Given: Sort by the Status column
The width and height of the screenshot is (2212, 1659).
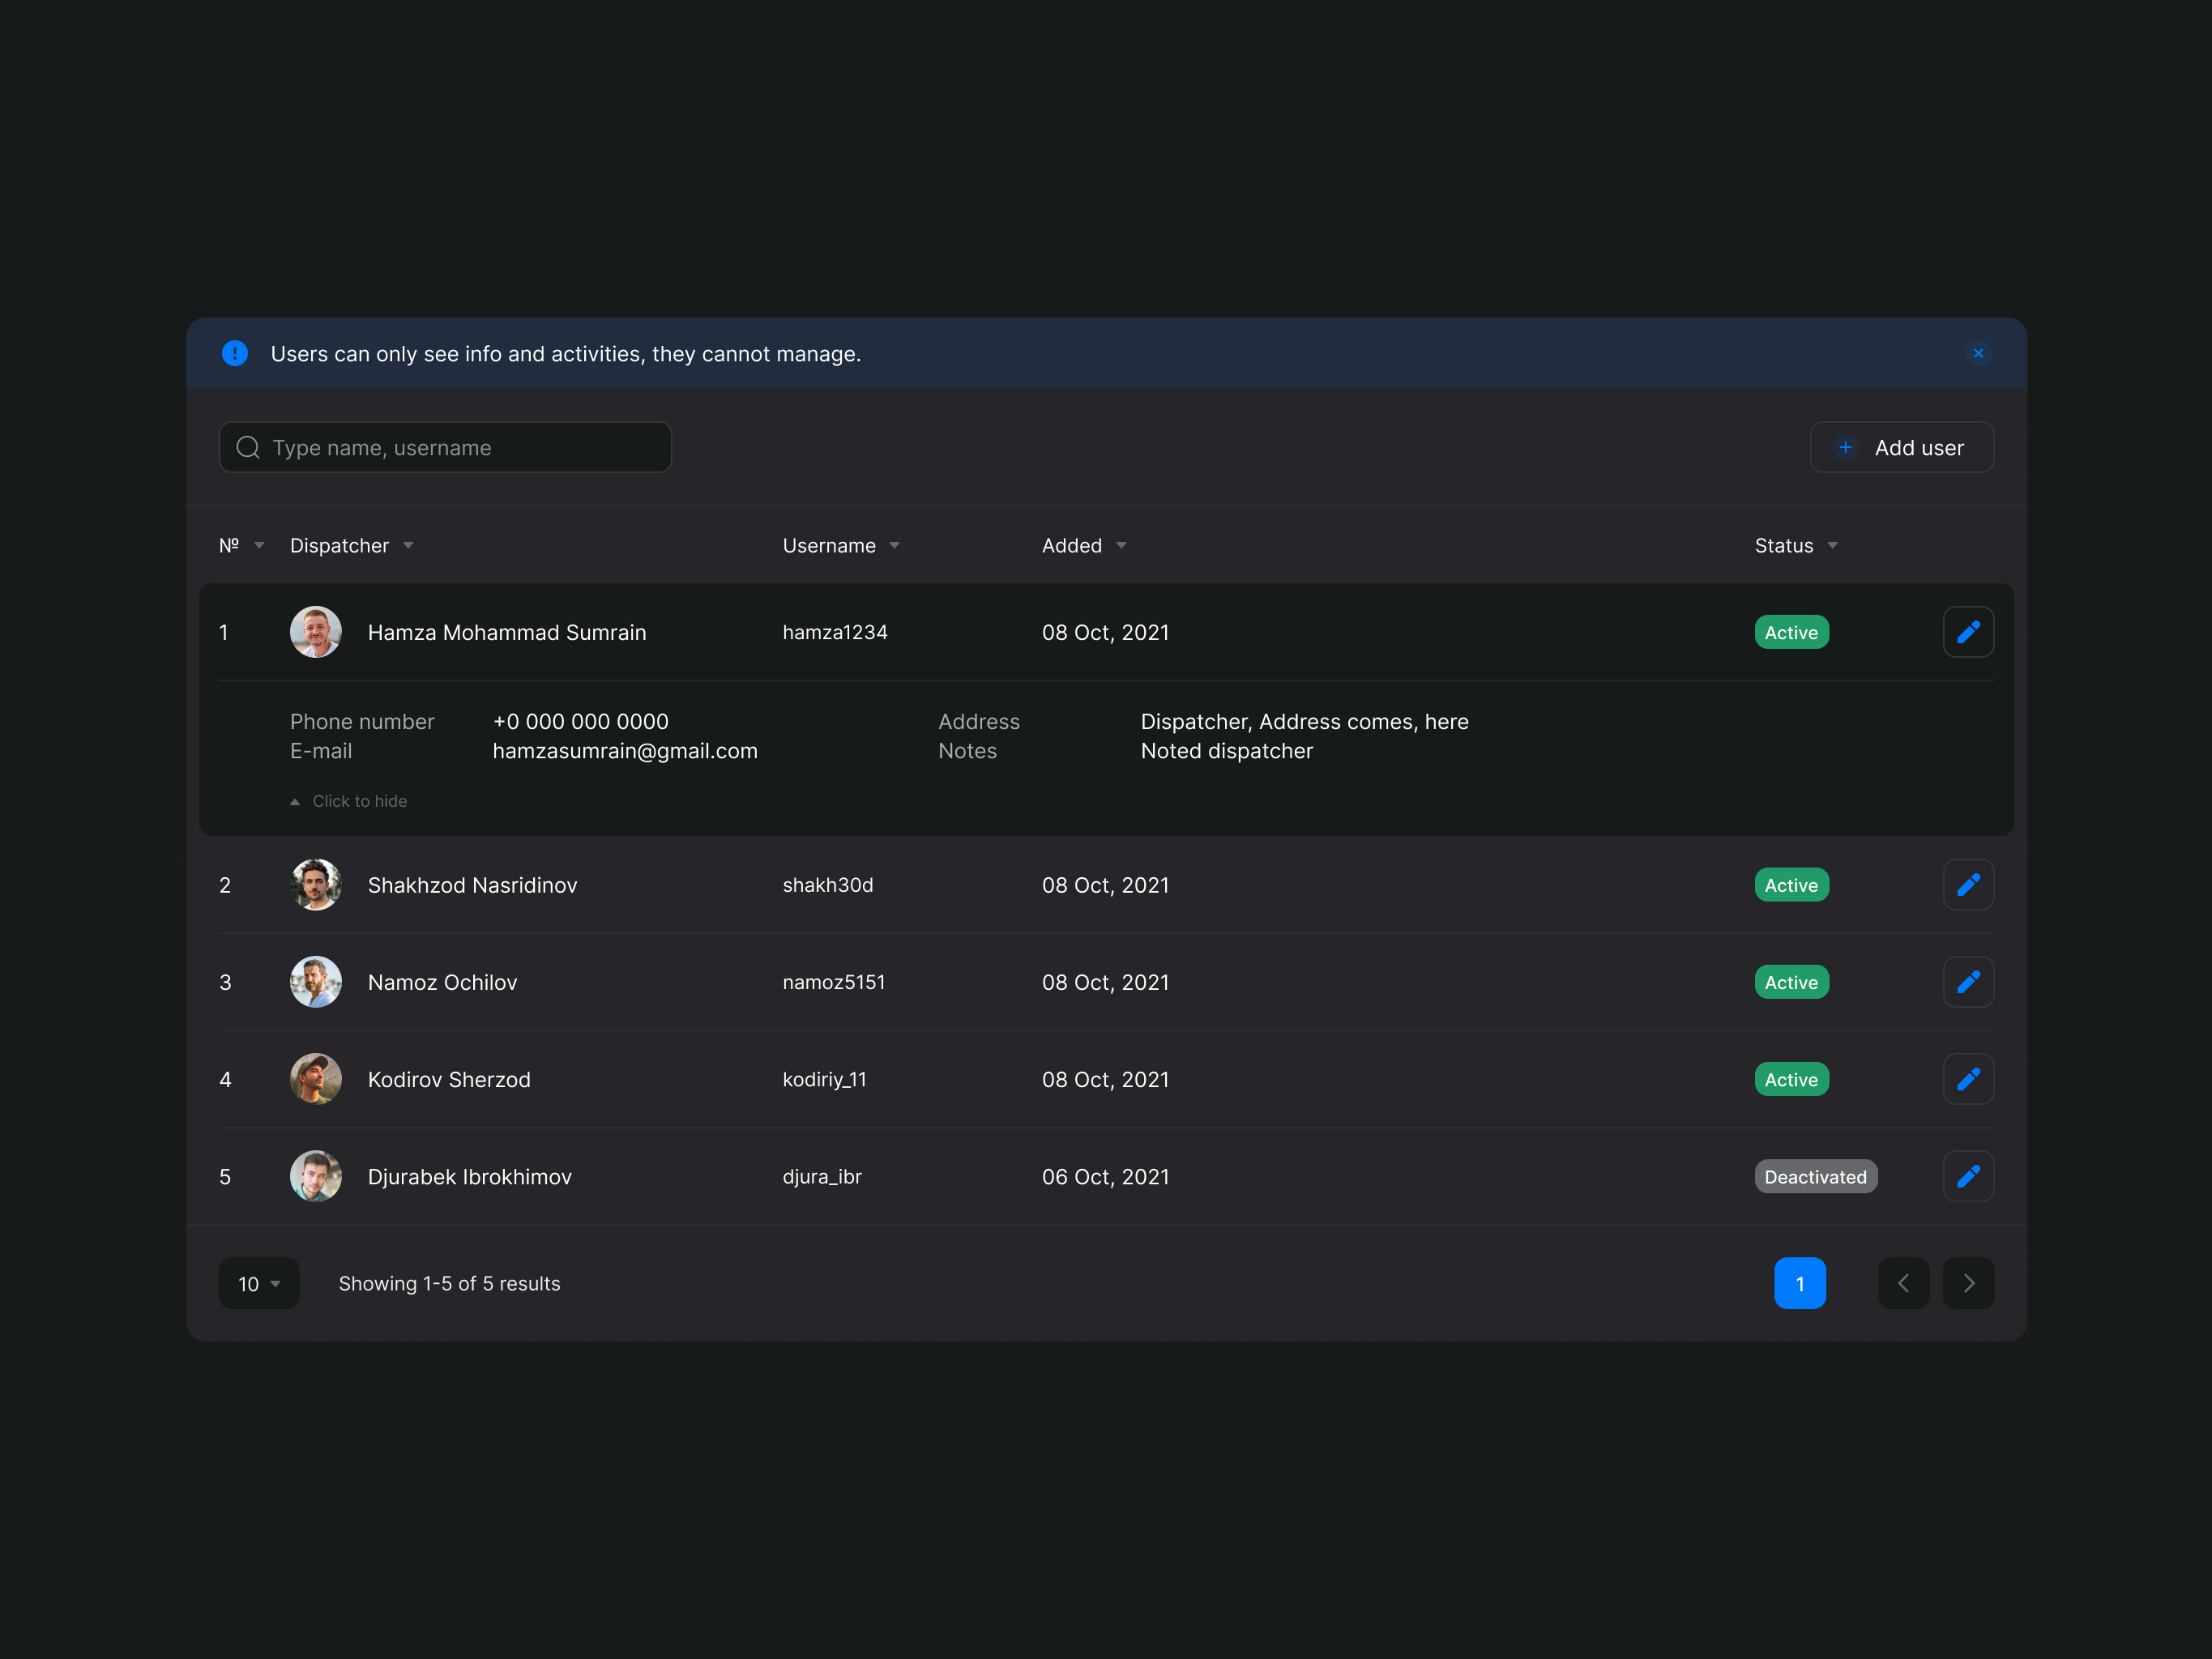Looking at the screenshot, I should (1796, 545).
